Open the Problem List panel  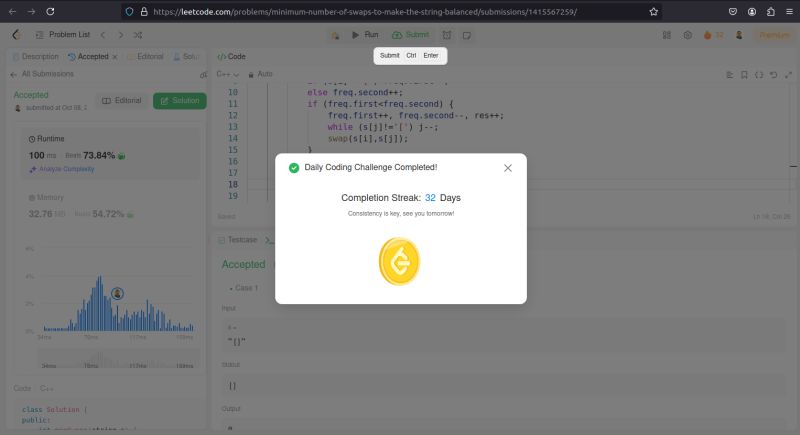63,35
